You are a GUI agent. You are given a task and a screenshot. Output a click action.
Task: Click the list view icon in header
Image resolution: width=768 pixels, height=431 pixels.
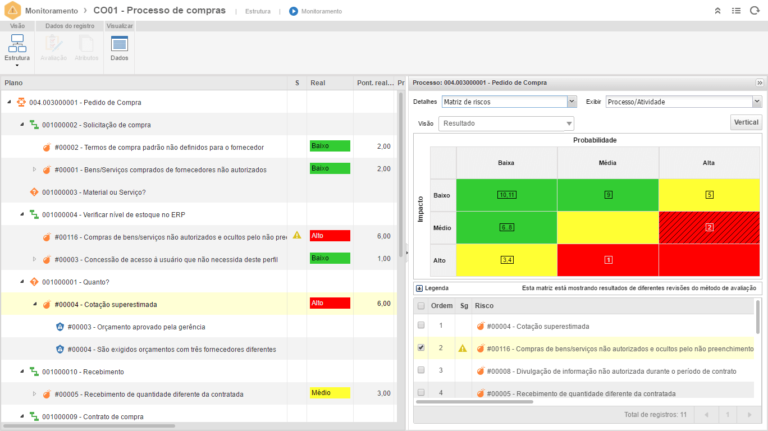coord(734,11)
